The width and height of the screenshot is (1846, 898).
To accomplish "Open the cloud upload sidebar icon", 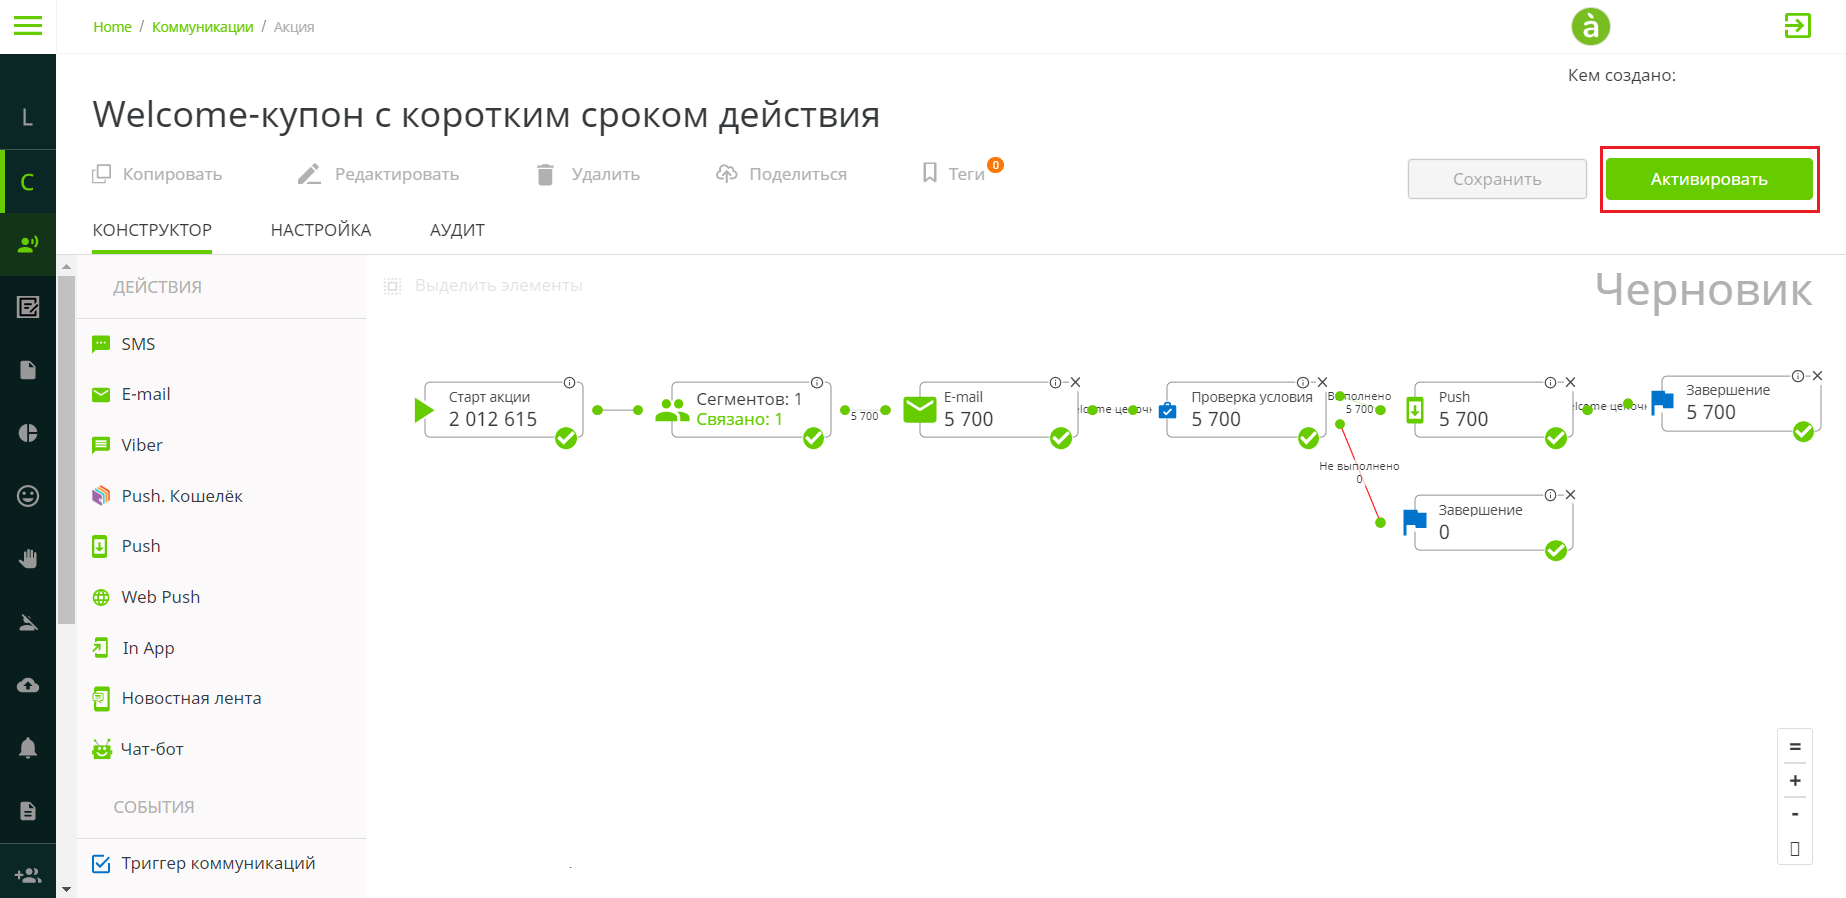I will click(x=28, y=685).
